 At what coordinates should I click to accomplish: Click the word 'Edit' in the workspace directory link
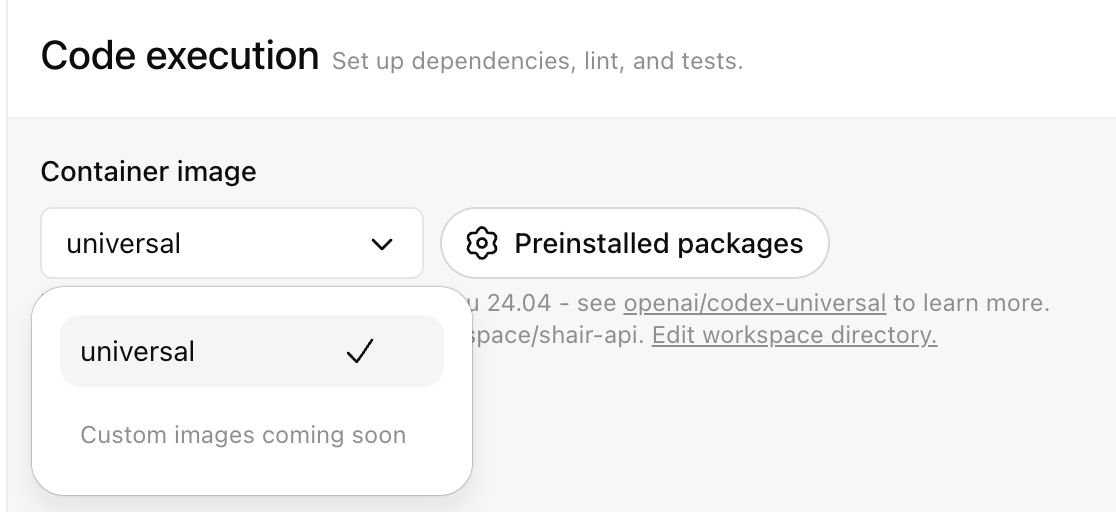pos(672,335)
